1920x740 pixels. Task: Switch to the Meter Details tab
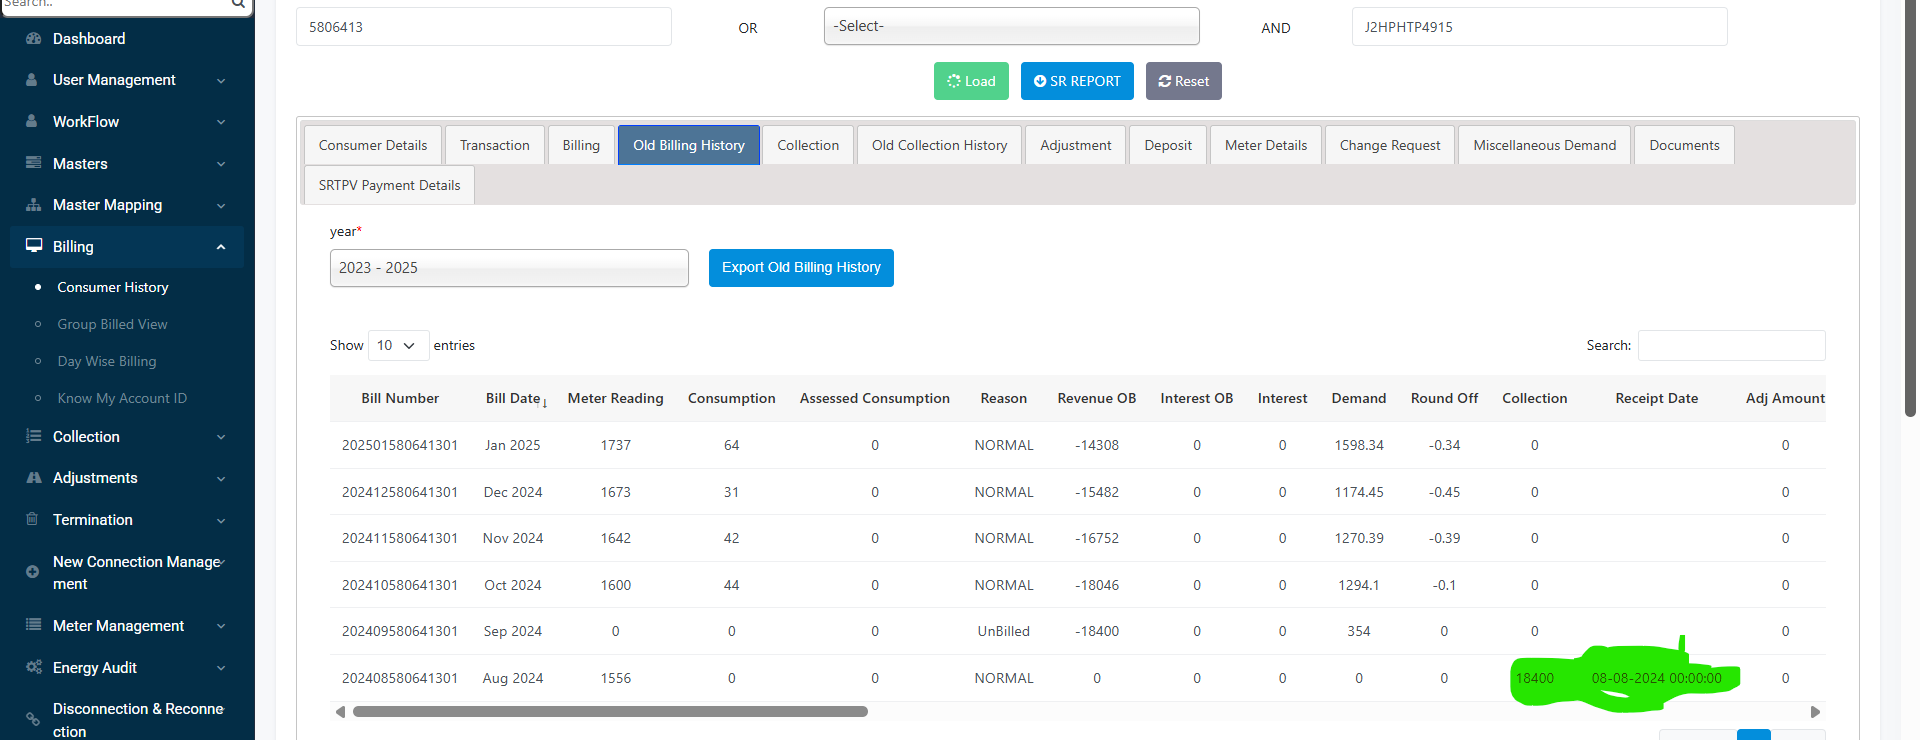click(x=1265, y=146)
